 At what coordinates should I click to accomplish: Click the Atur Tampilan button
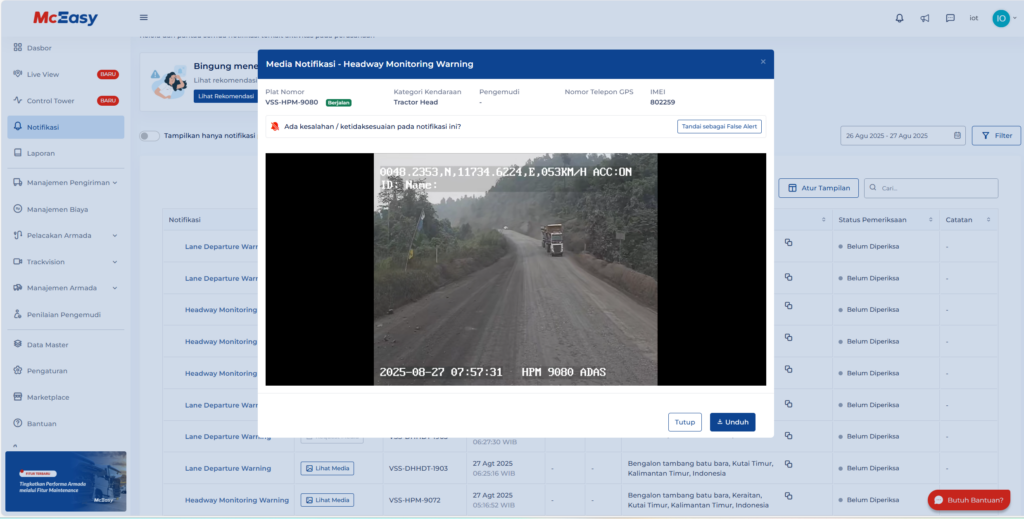pyautogui.click(x=818, y=188)
